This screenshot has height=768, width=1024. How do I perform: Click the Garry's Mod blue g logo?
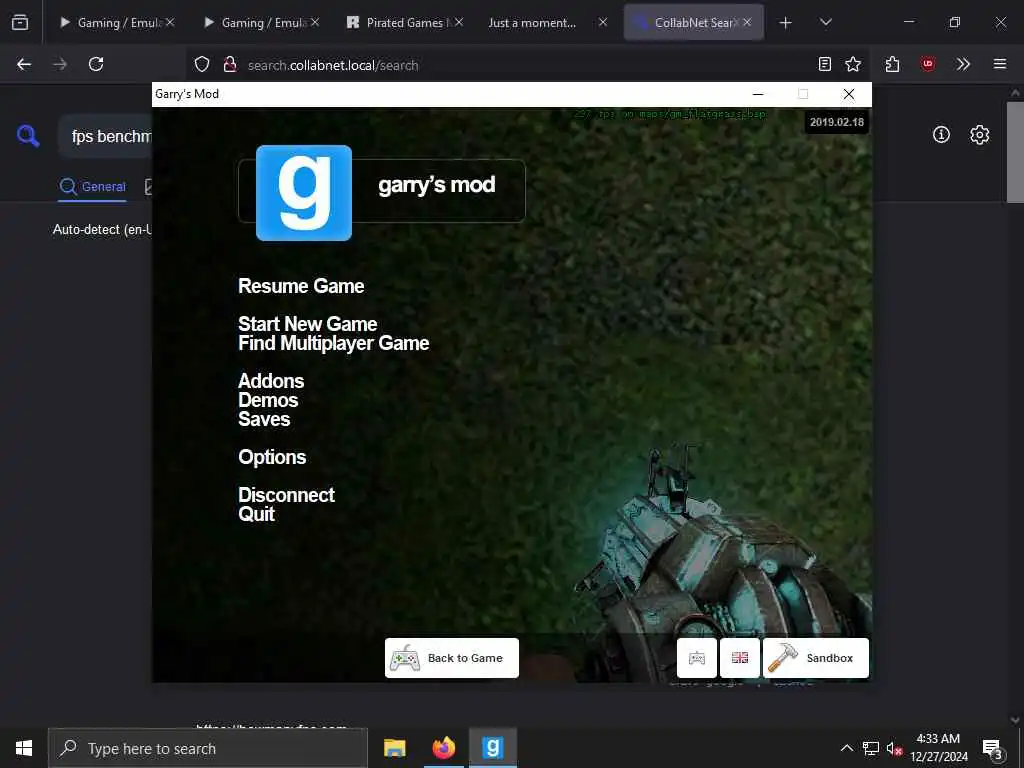[304, 193]
